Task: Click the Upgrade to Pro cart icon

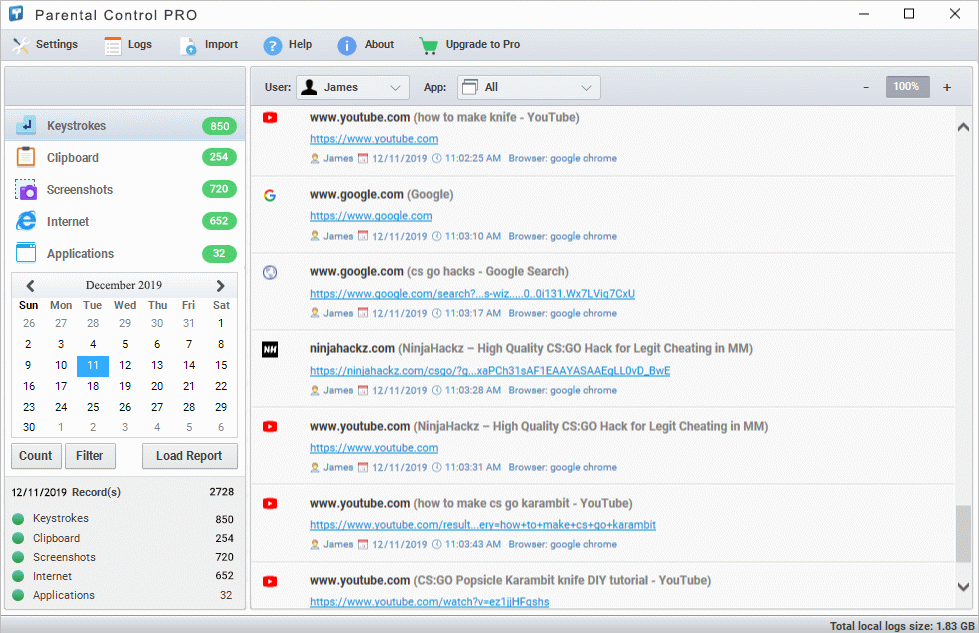Action: (428, 45)
